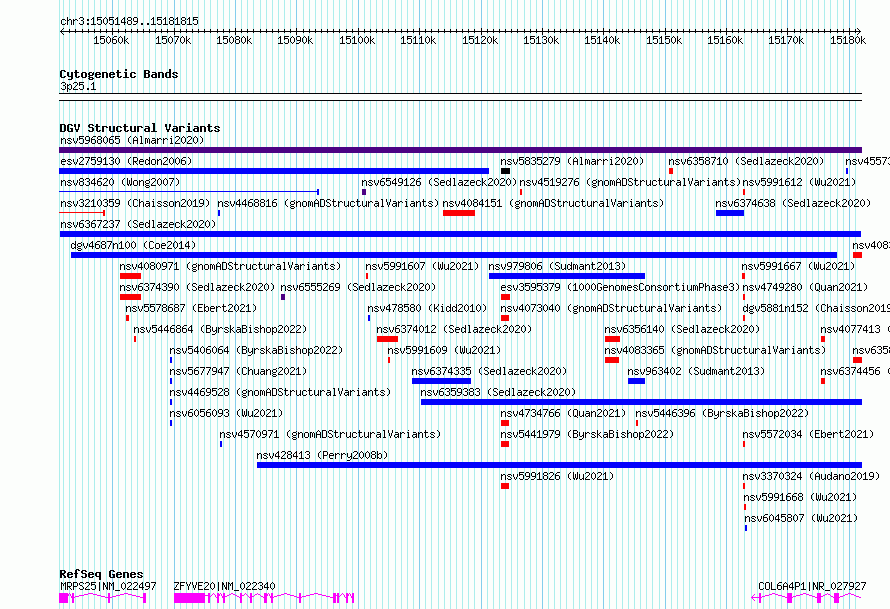
Task: Select the nsv4084151 gnomAD label
Action: 553,203
